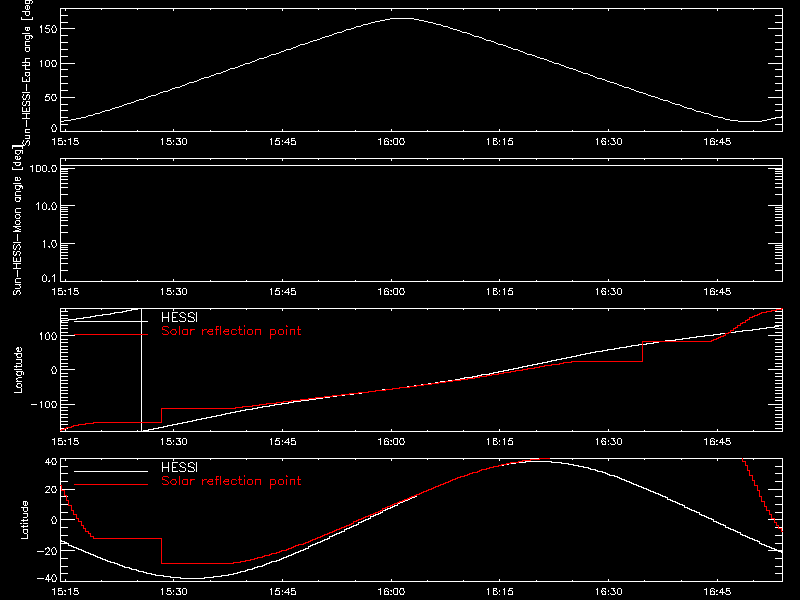Click 15:15 time label under Earth angle plot

[x=65, y=141]
